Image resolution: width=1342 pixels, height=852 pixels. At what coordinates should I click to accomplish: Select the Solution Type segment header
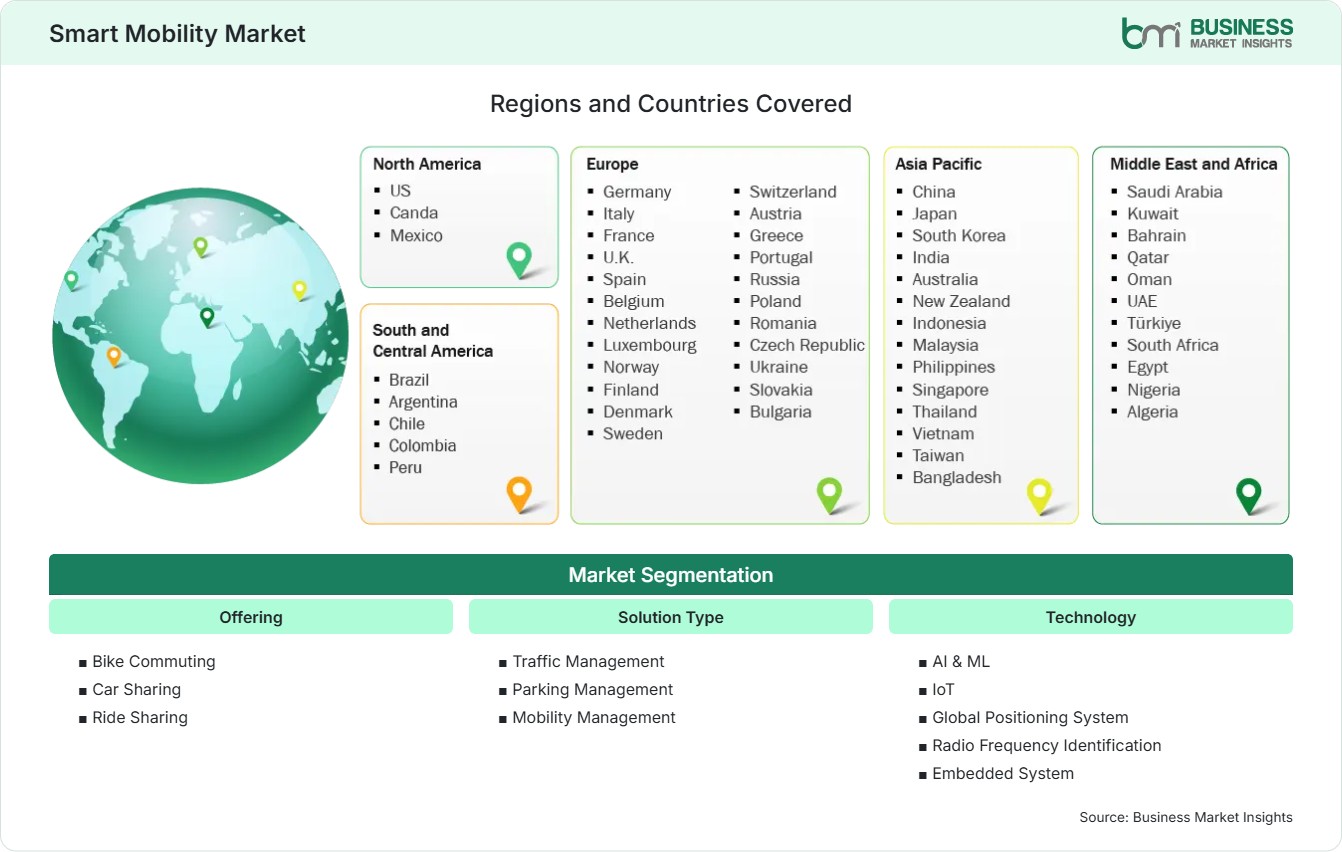(x=671, y=617)
